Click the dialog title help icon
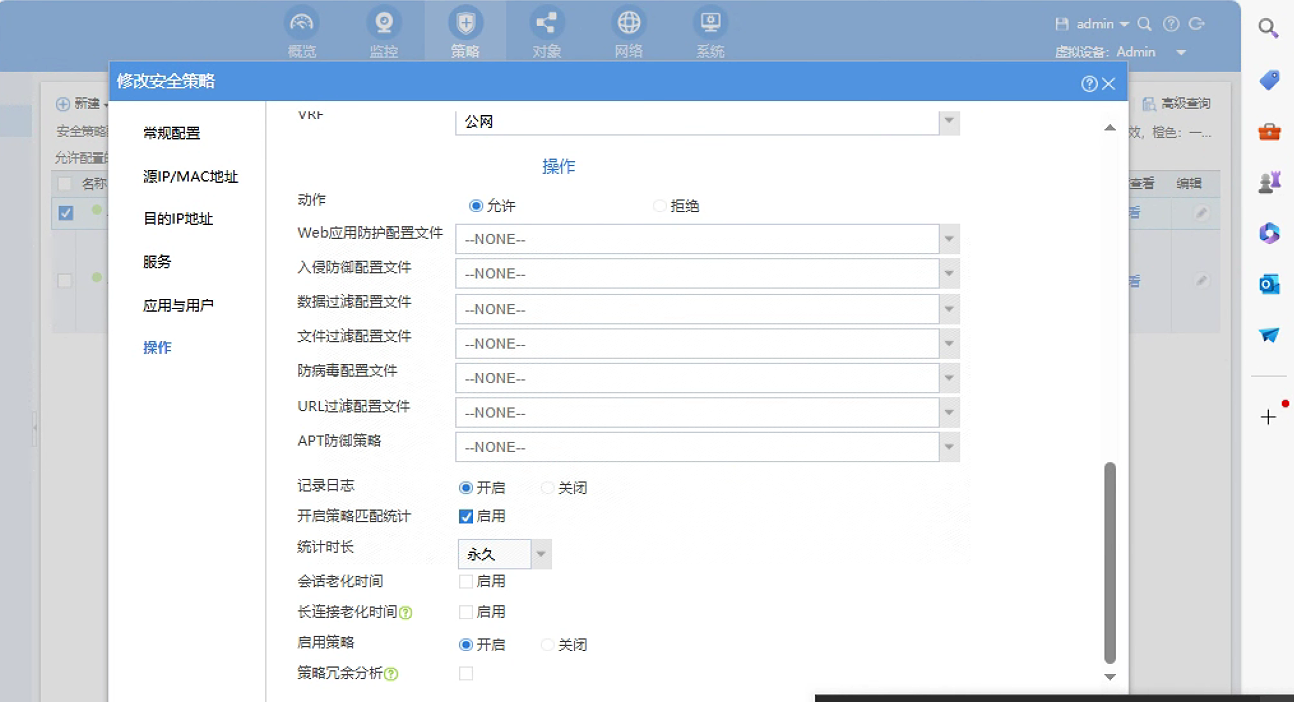 (1090, 84)
